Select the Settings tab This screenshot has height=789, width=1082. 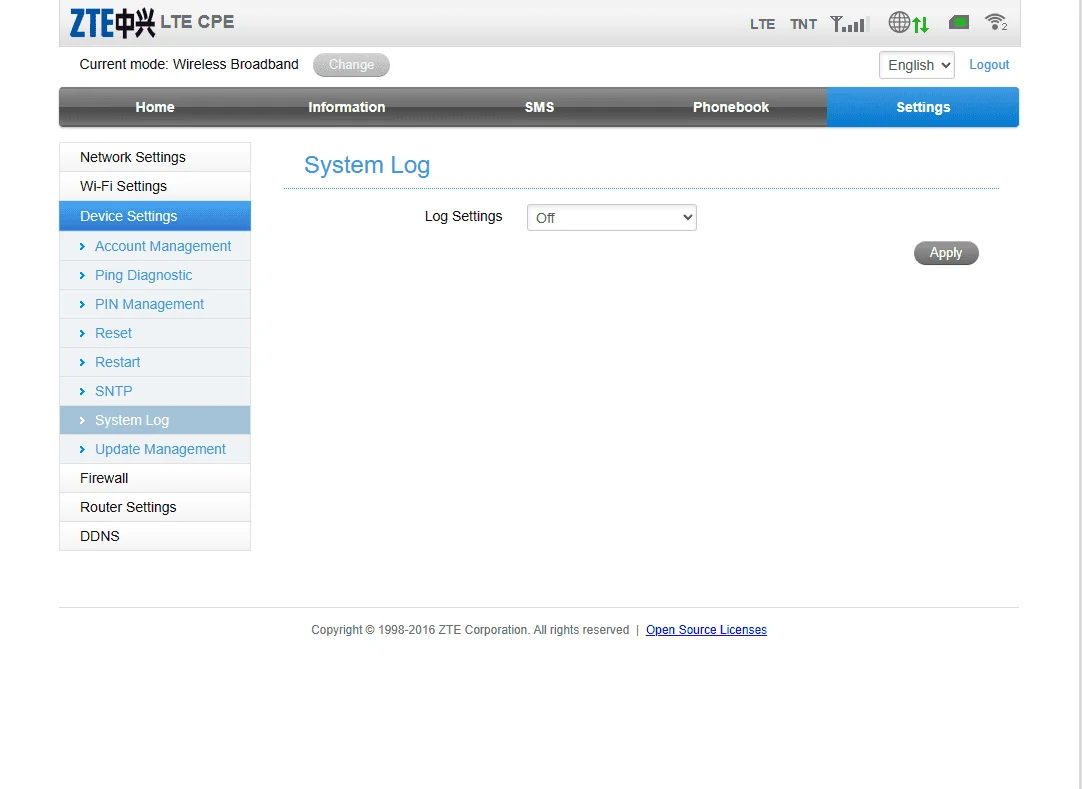click(x=923, y=107)
